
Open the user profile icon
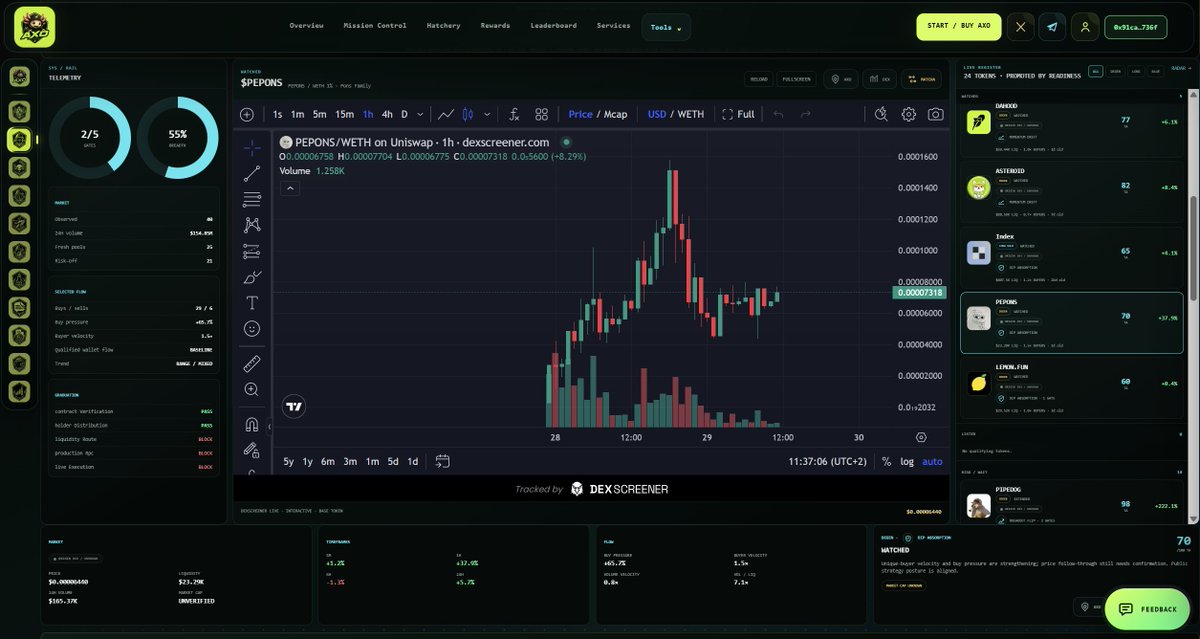(x=1085, y=27)
